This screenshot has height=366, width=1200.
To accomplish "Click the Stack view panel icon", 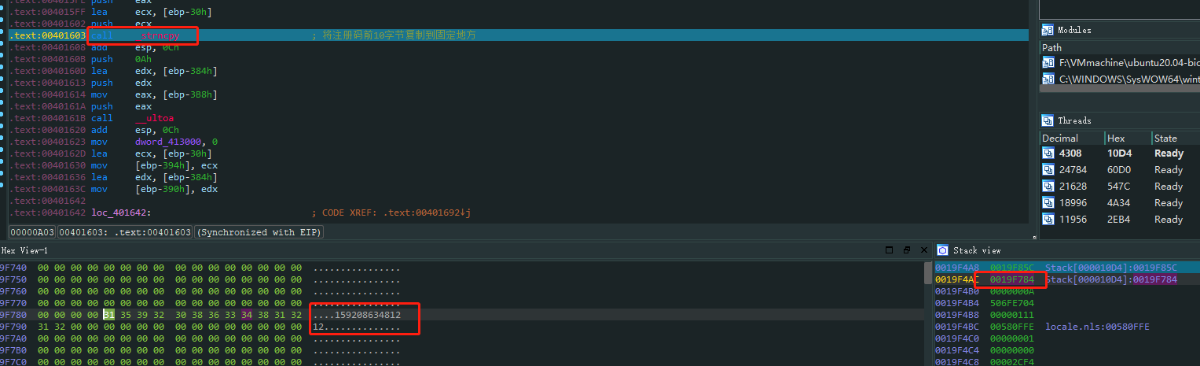I will coord(942,249).
